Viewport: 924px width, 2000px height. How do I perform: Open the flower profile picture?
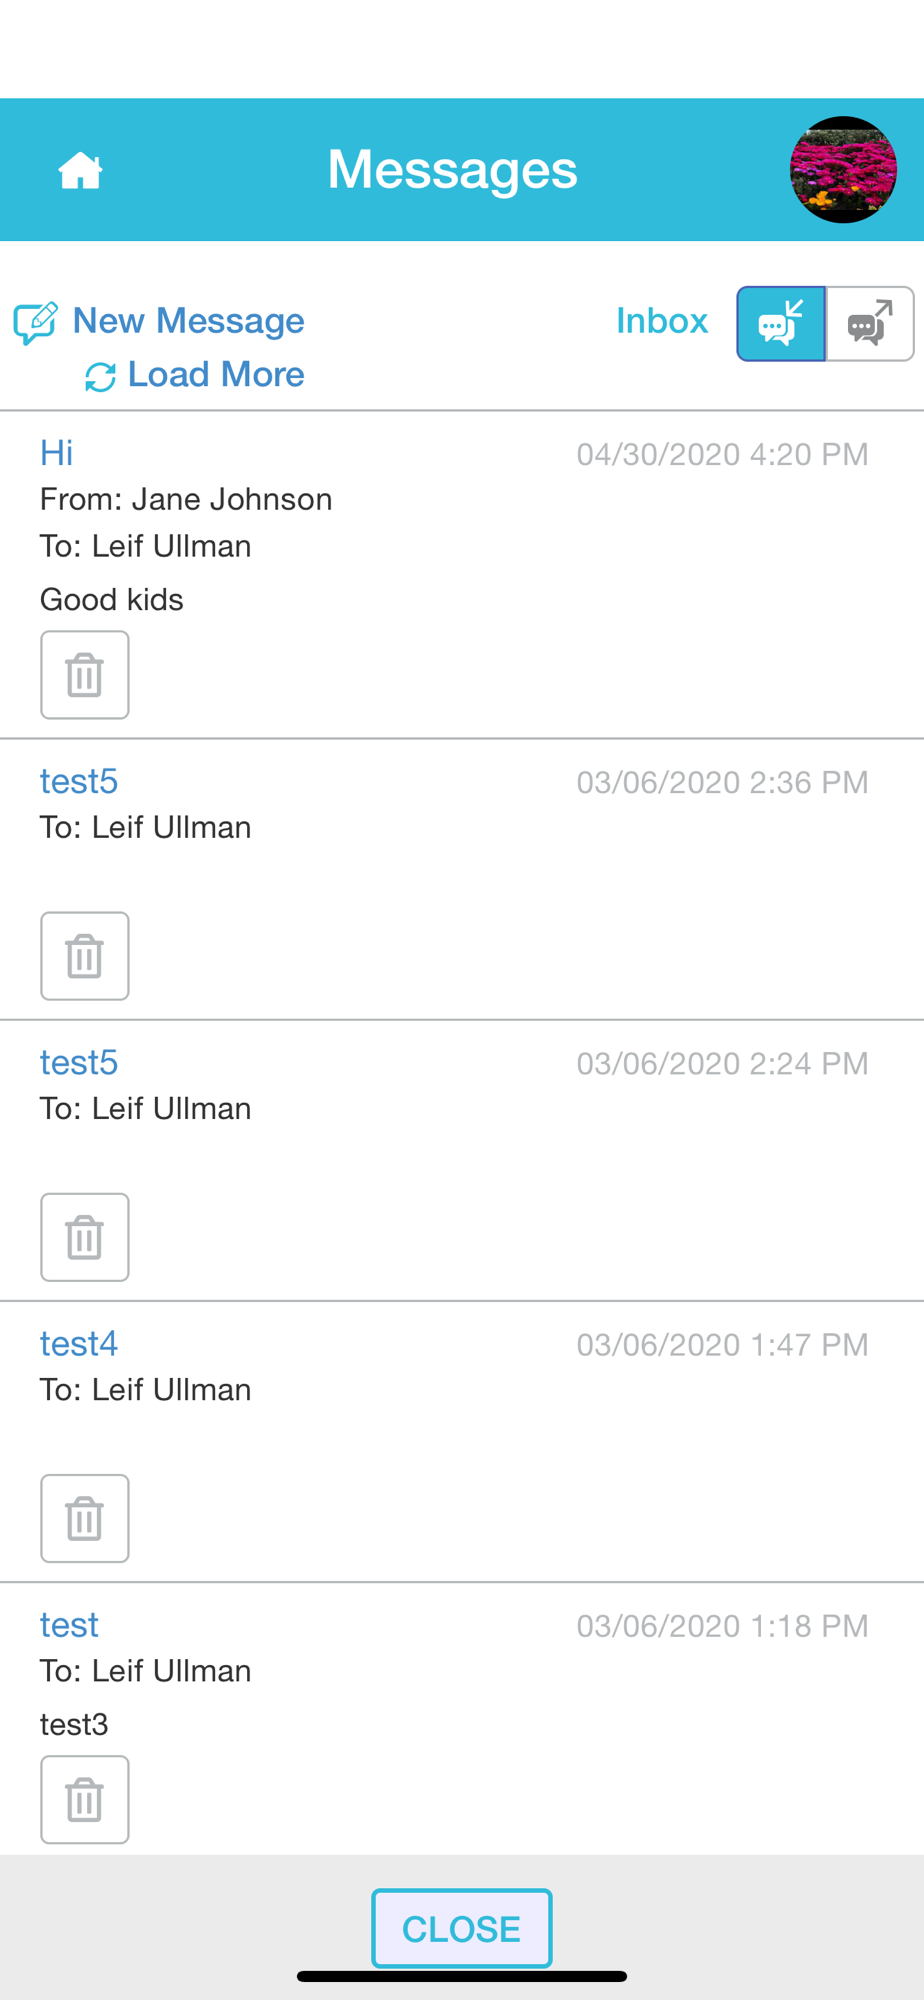pos(843,170)
